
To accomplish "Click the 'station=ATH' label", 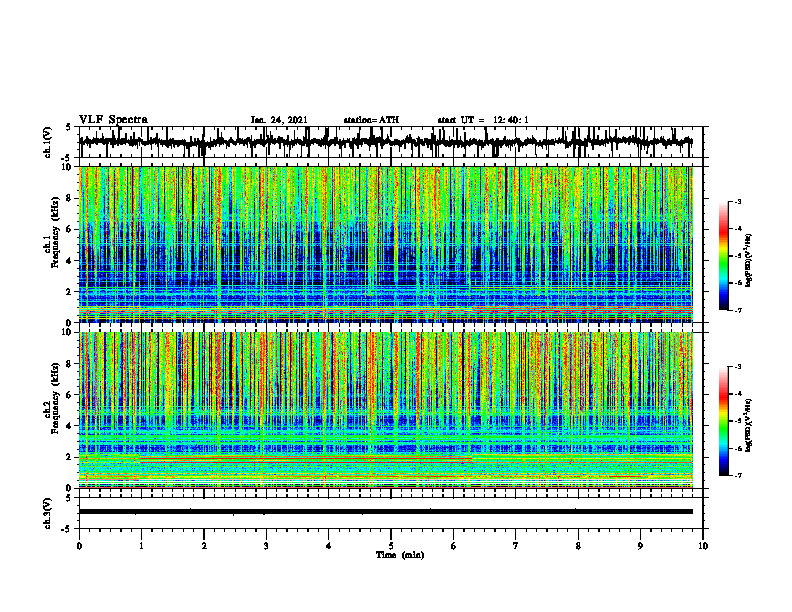I will point(371,120).
